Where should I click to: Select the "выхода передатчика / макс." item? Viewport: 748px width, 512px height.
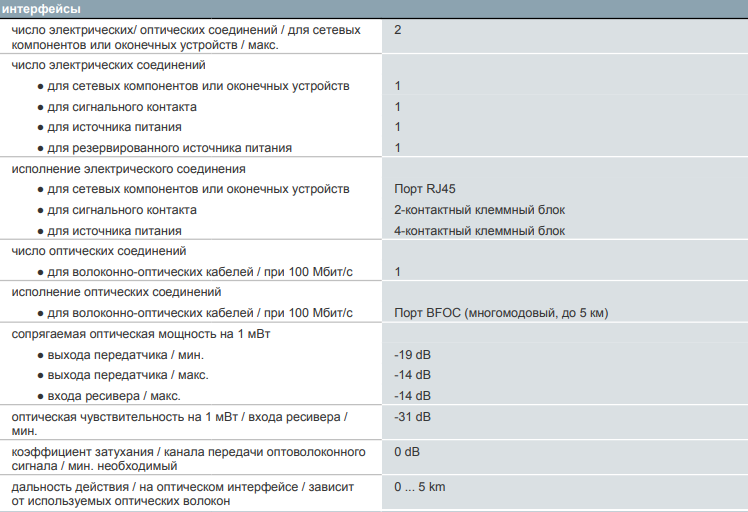pyautogui.click(x=129, y=375)
